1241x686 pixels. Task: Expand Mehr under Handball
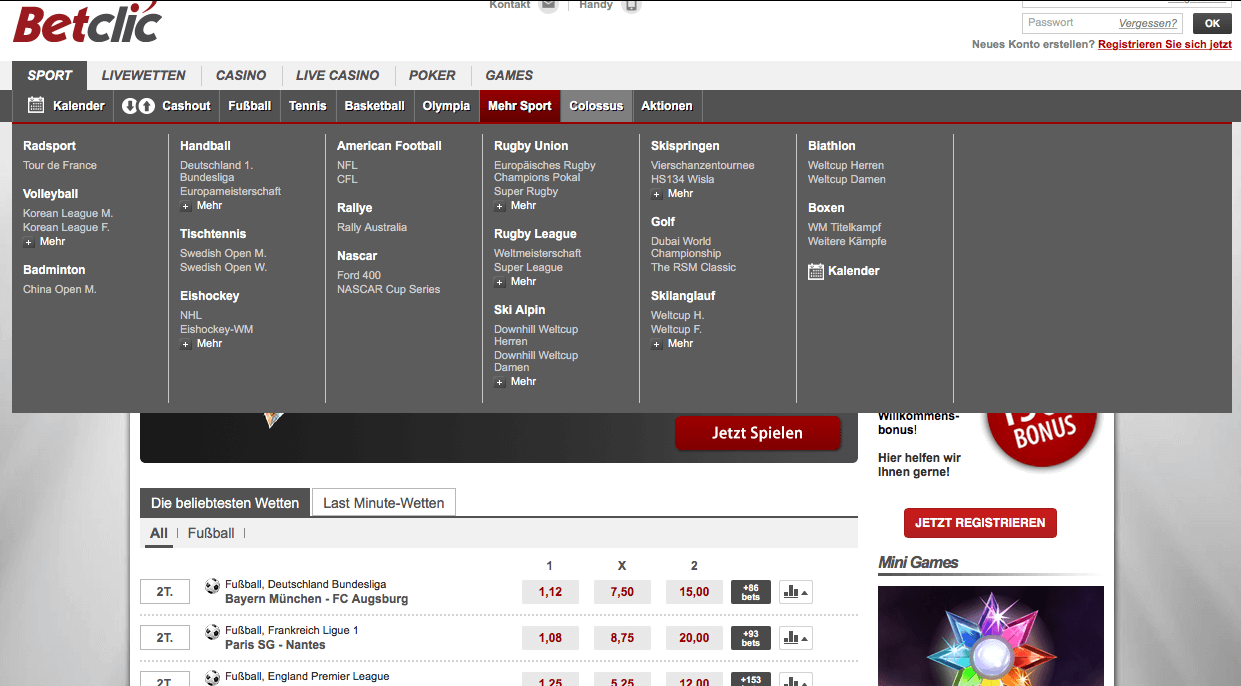click(202, 206)
